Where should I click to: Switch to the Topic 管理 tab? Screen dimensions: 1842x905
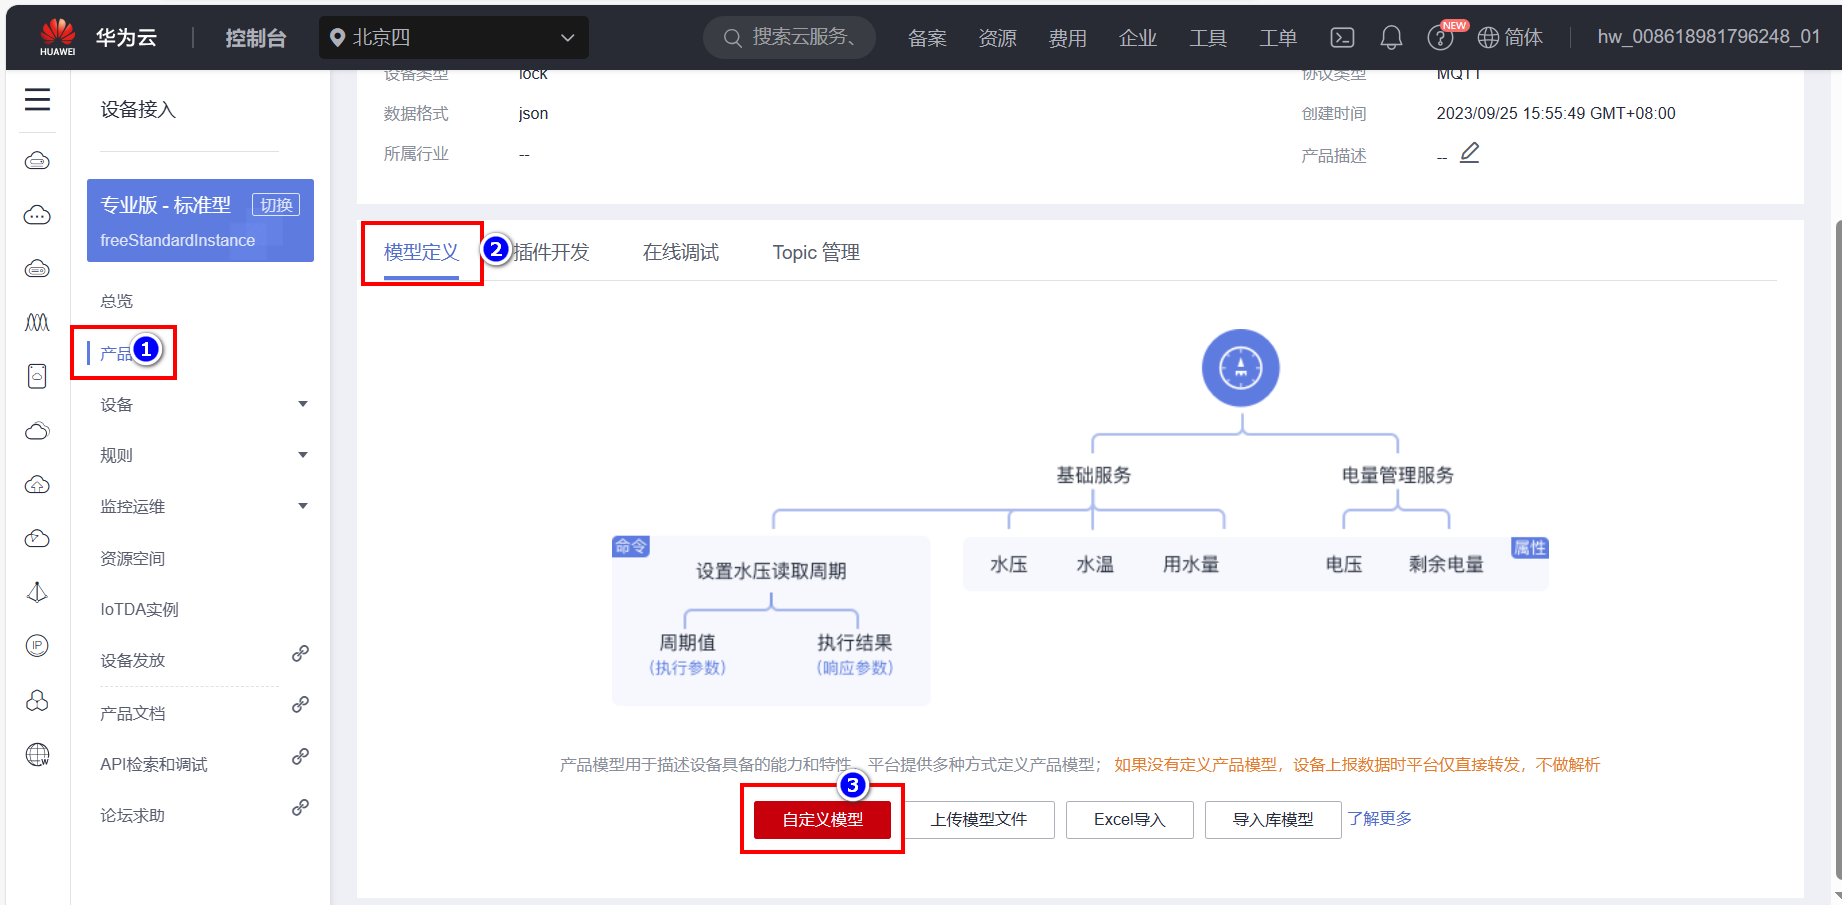click(816, 253)
